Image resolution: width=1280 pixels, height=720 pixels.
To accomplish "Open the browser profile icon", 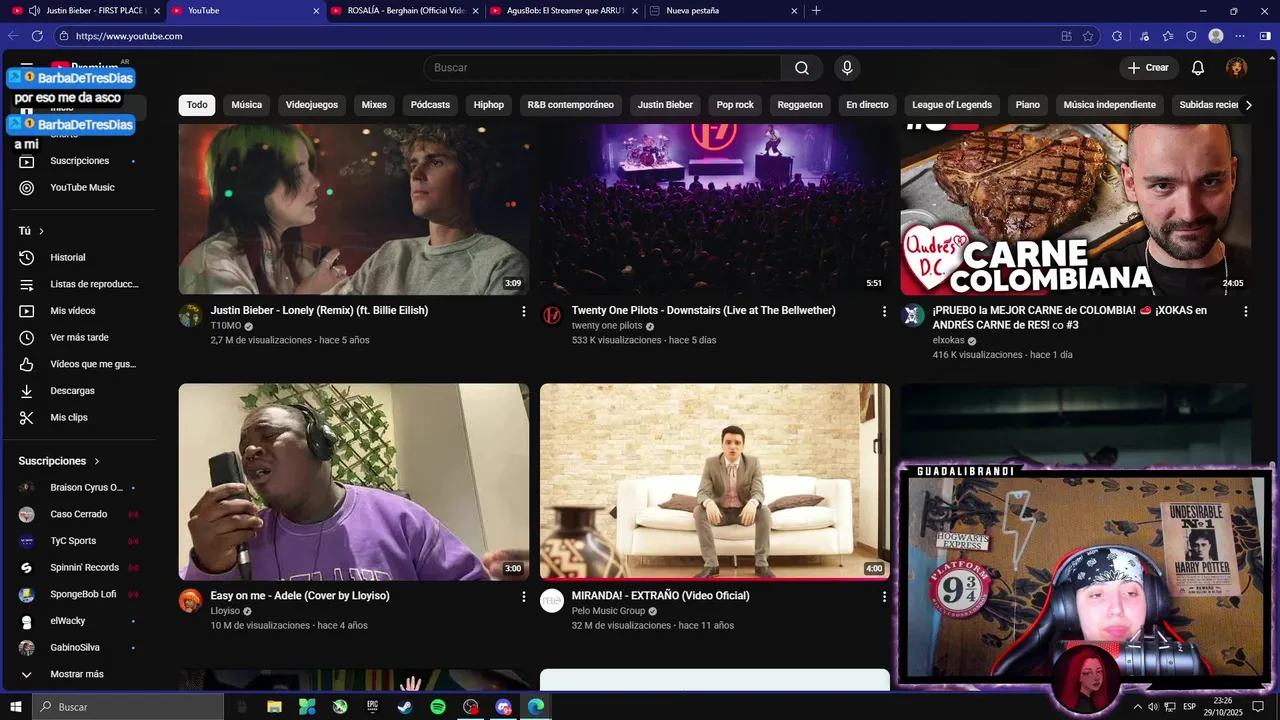I will click(x=1216, y=36).
